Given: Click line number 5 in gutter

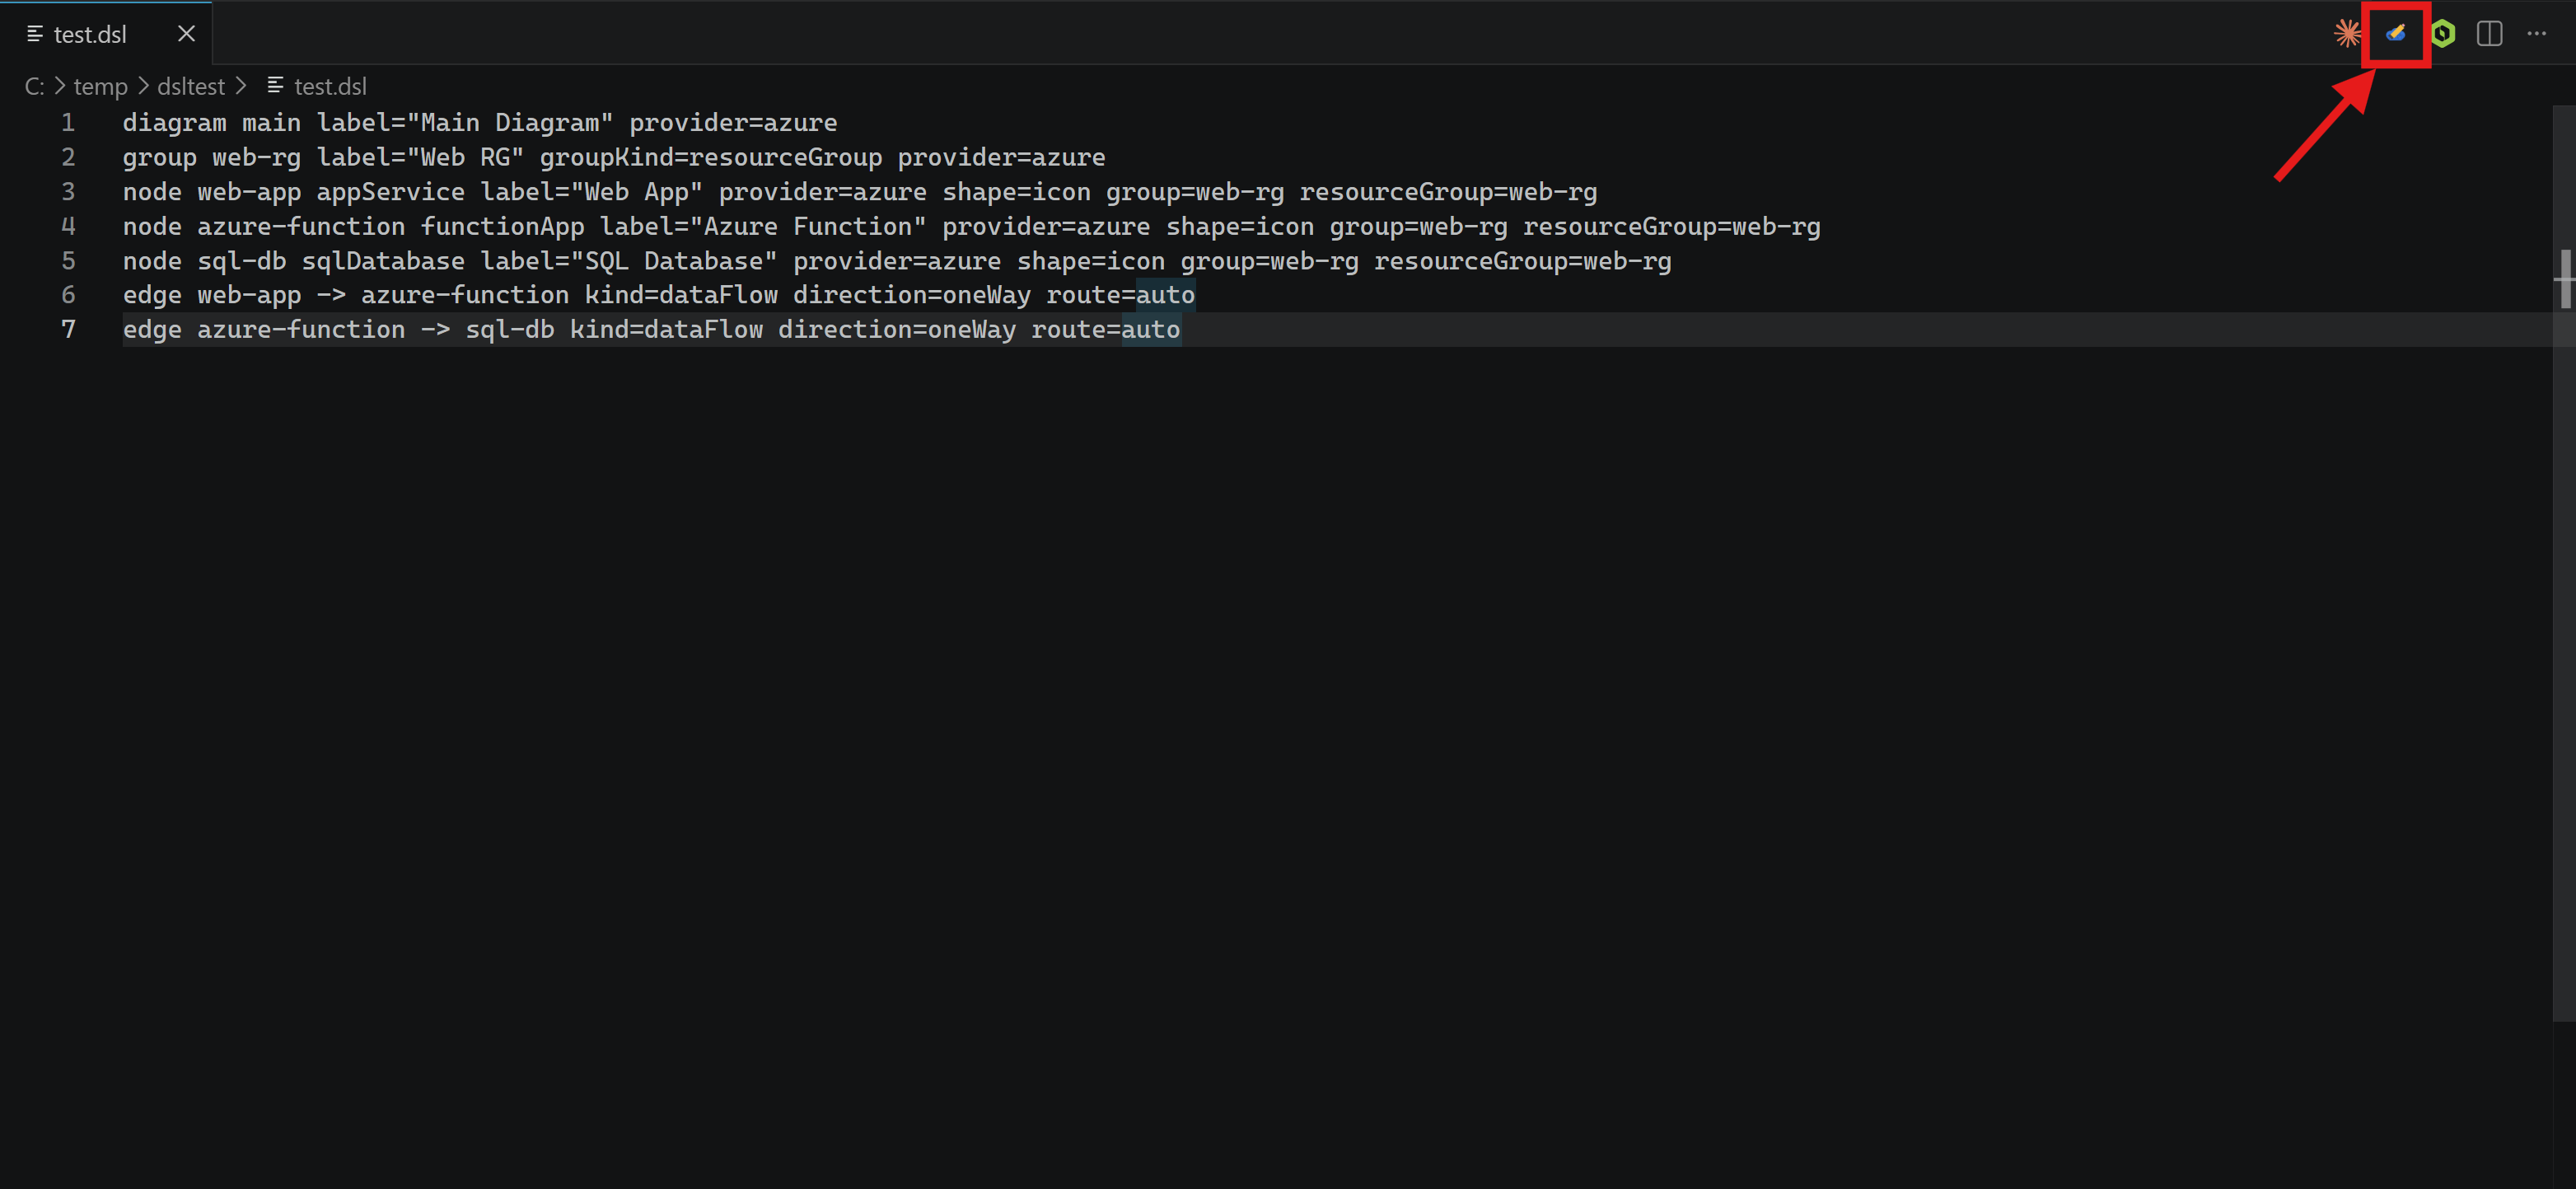Looking at the screenshot, I should click(x=68, y=261).
